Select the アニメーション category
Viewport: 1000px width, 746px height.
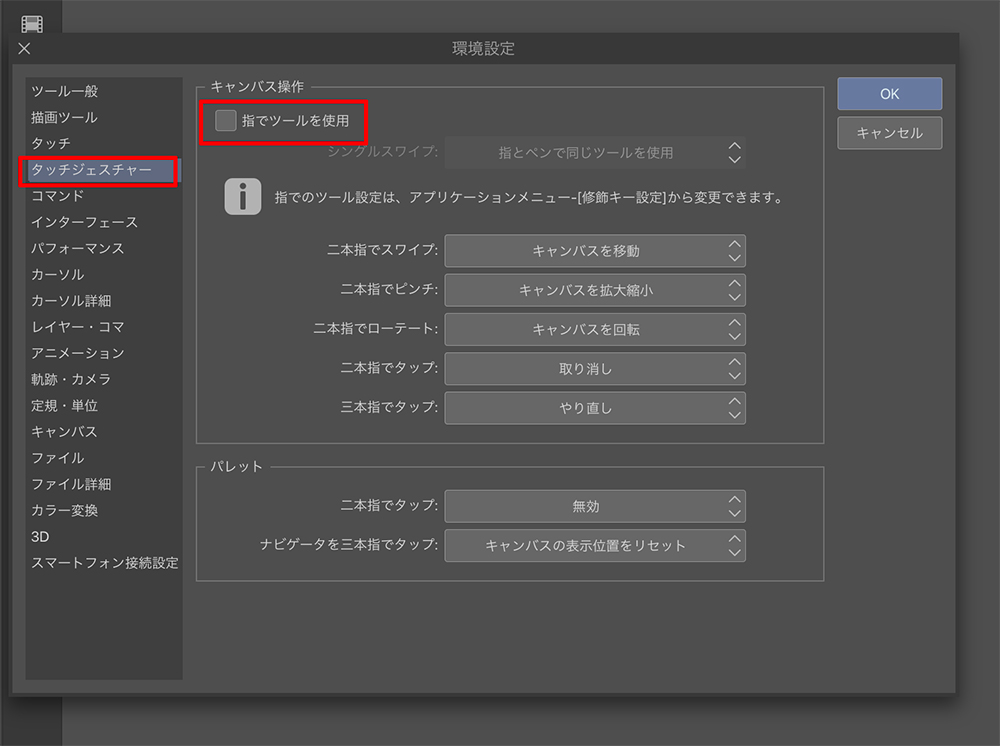tap(78, 353)
